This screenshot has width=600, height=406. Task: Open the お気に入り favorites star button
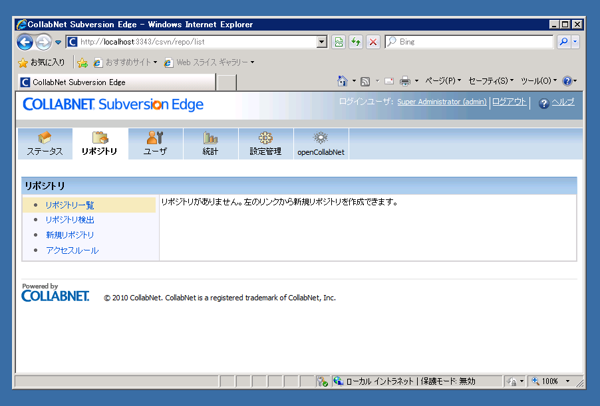tap(42, 62)
